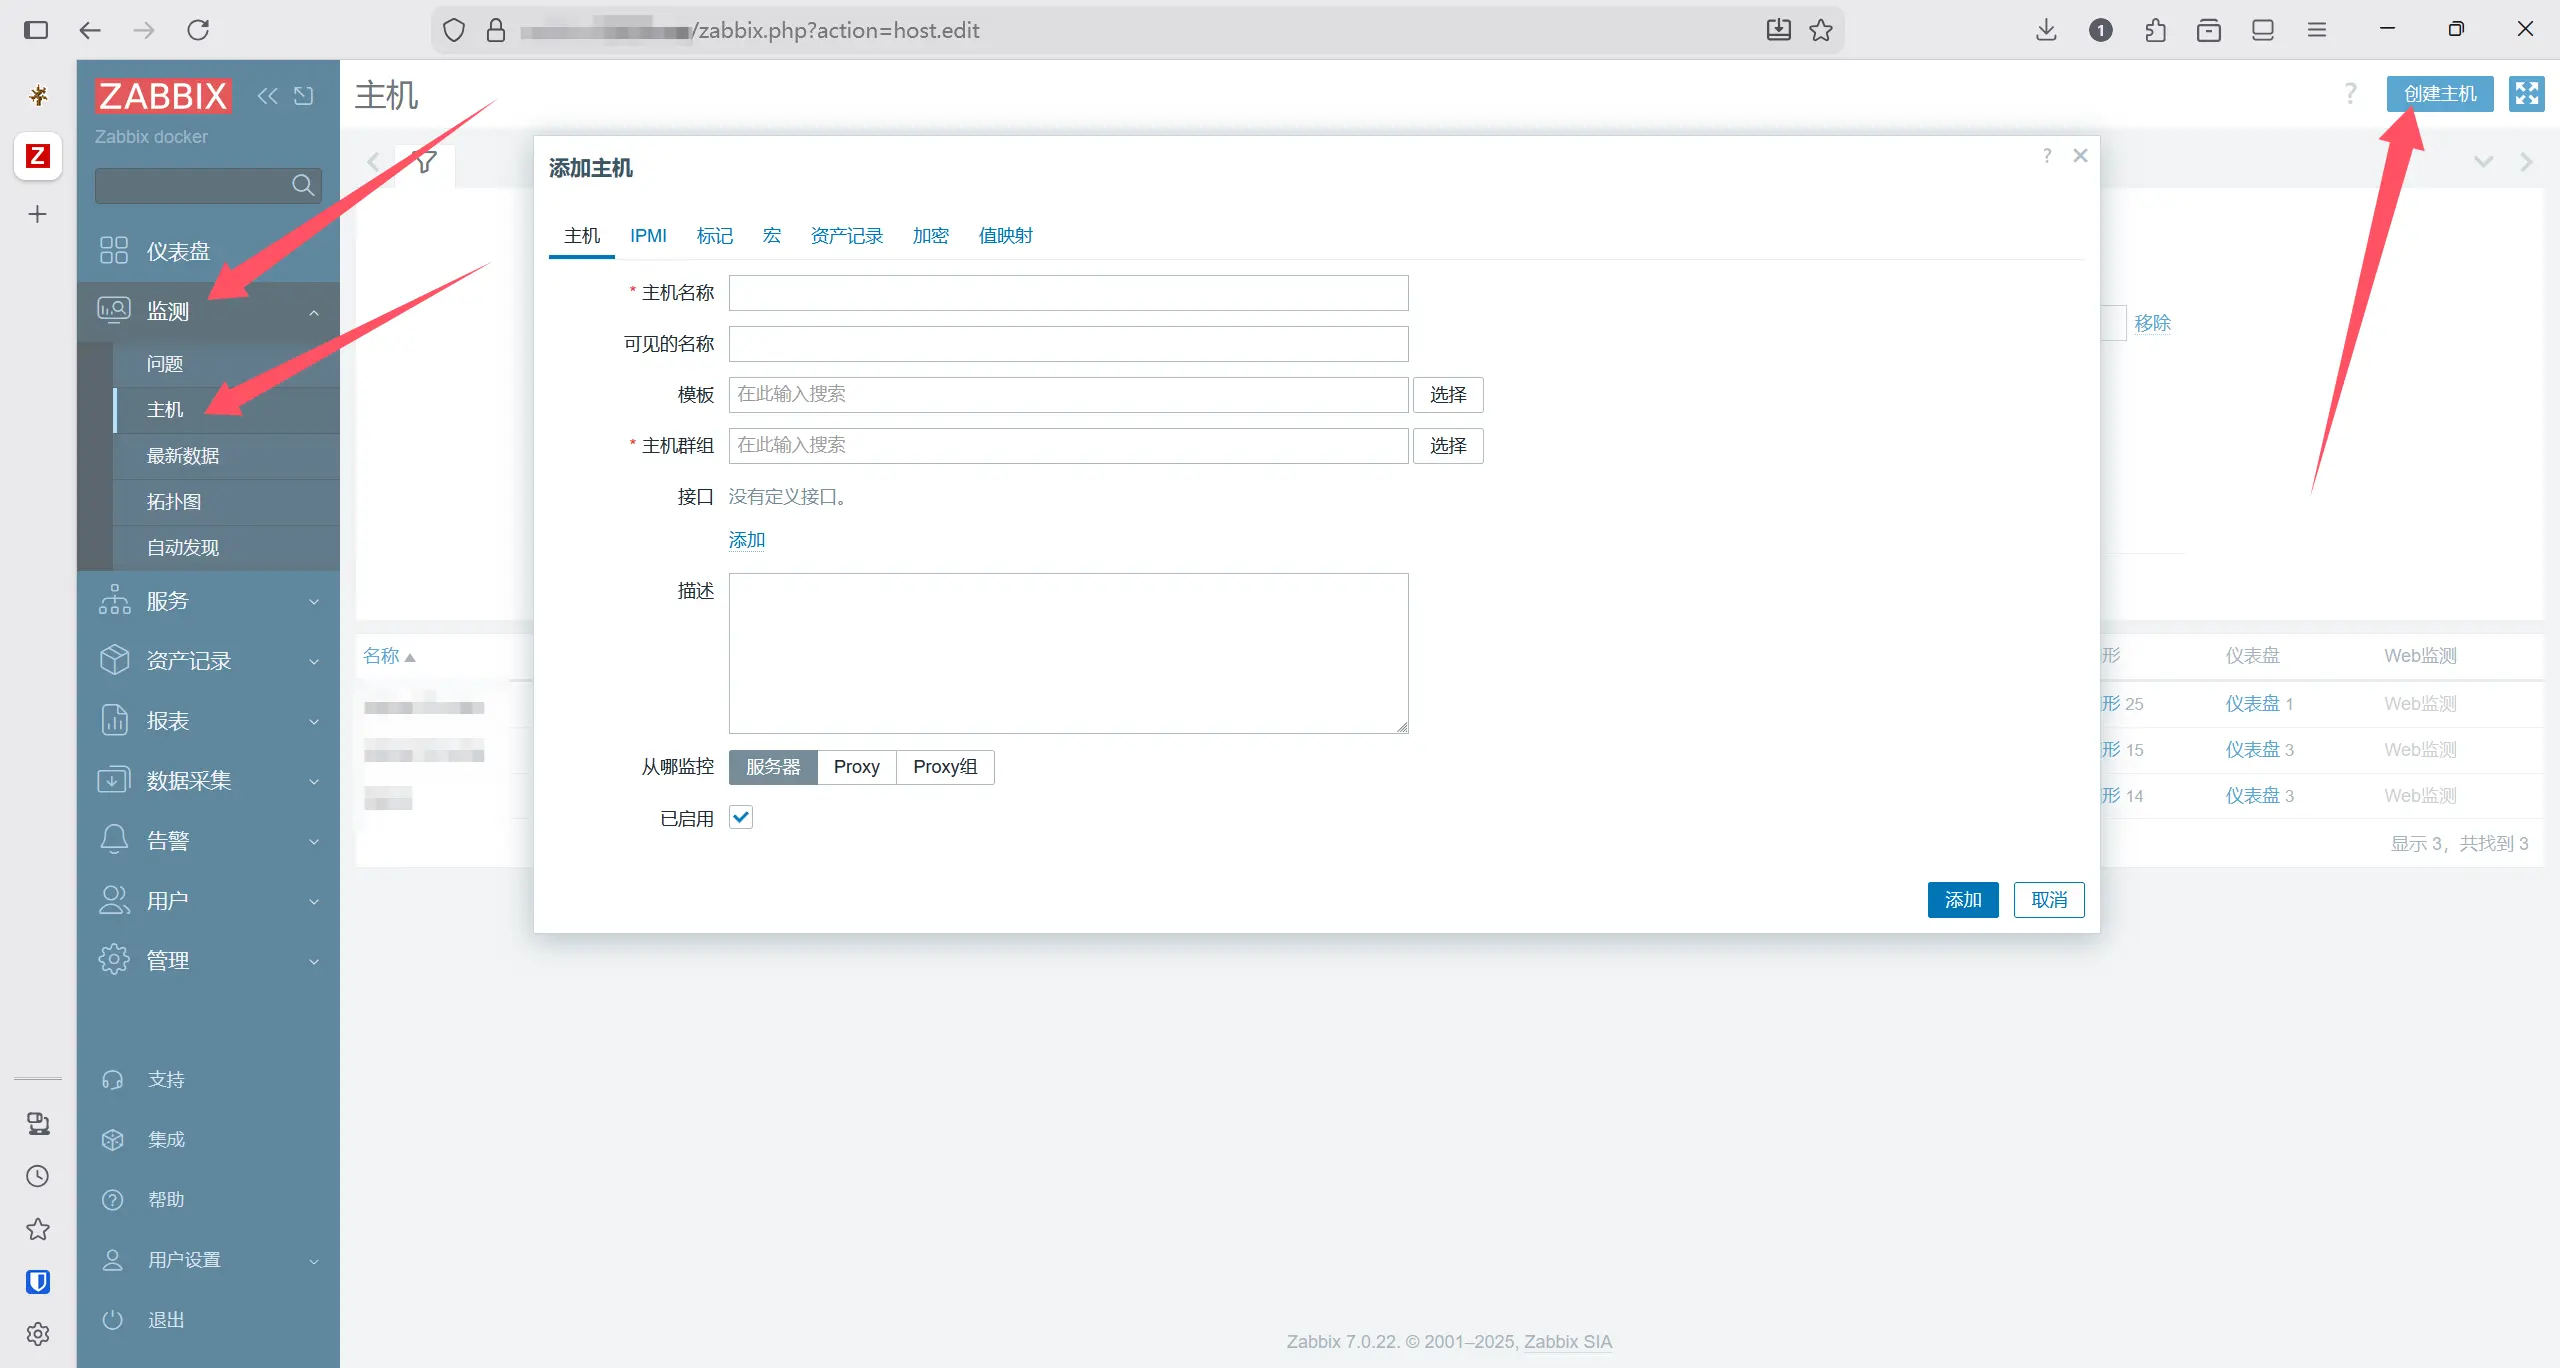This screenshot has height=1368, width=2560.
Task: Select Proxy as monitoring source
Action: coord(856,767)
